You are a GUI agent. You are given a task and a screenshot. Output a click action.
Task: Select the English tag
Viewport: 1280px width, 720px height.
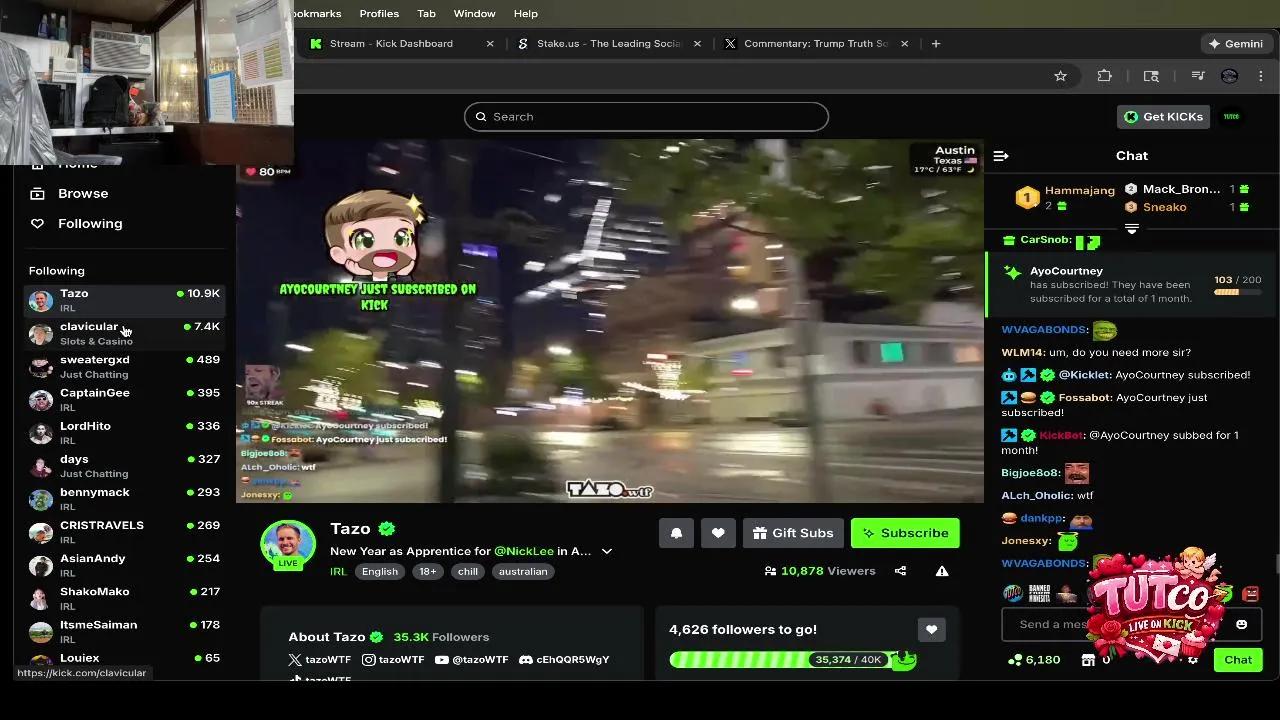click(x=380, y=572)
